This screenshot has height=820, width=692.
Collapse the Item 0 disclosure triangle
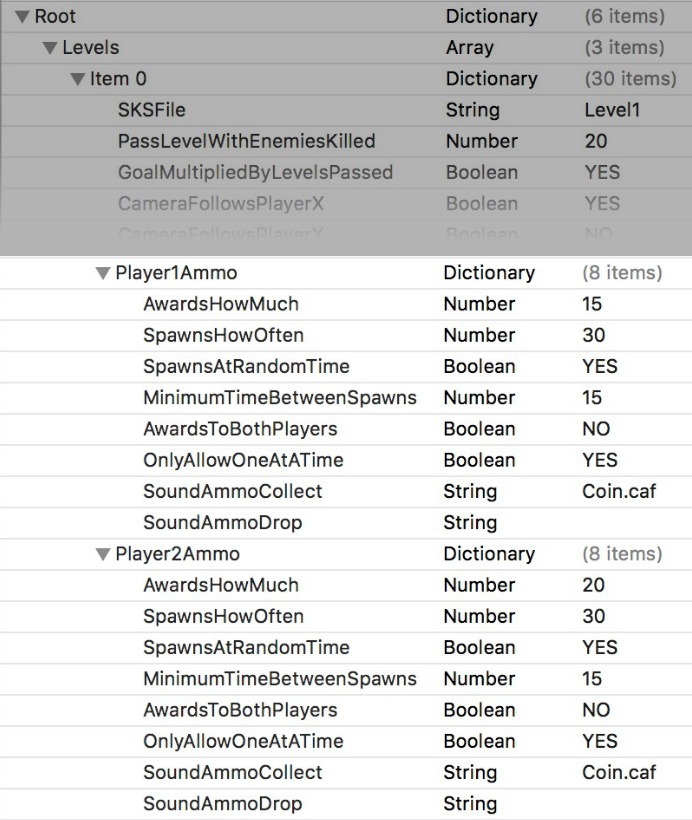point(77,79)
